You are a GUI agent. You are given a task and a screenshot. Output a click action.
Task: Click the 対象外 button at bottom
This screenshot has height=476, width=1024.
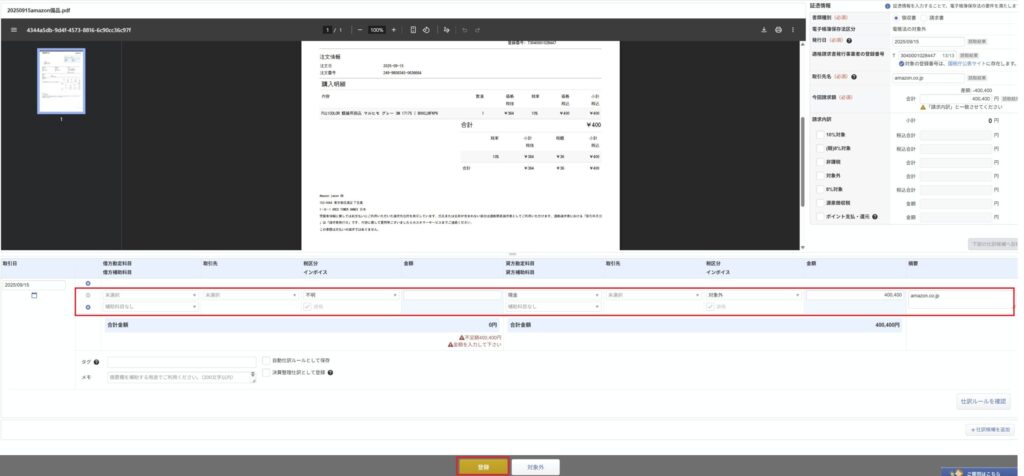pyautogui.click(x=534, y=466)
